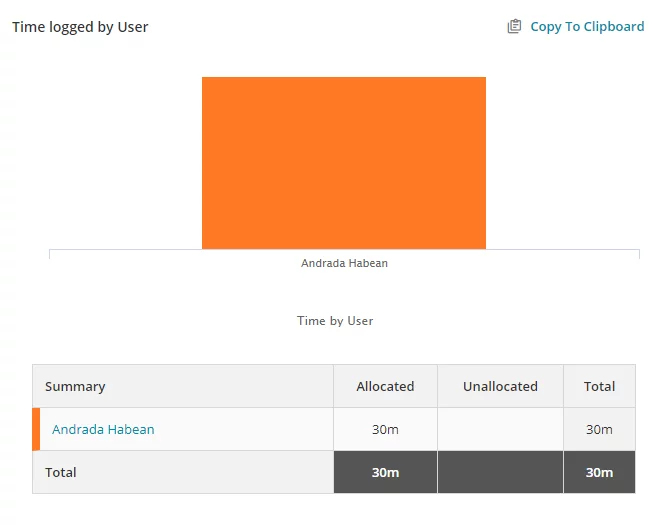Screen dimensions: 669x525
Task: Select the Unallocated column header
Action: [x=500, y=386]
